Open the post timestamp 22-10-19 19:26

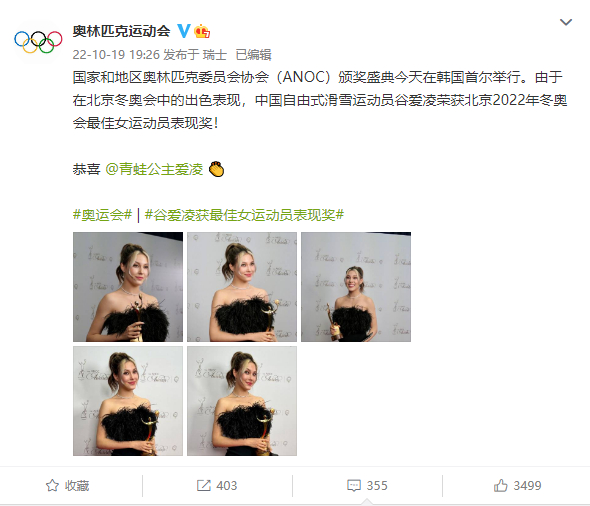116,55
